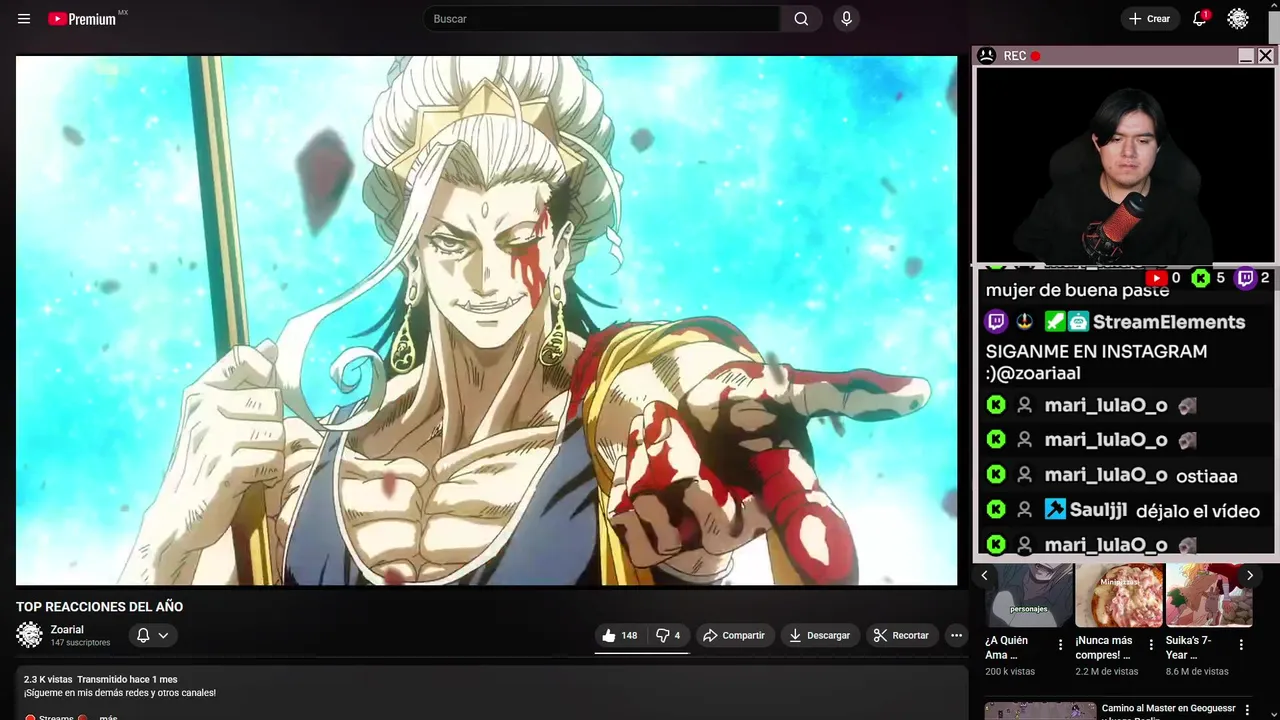Close the REC overlay window
Viewport: 1280px width, 720px height.
(1265, 56)
